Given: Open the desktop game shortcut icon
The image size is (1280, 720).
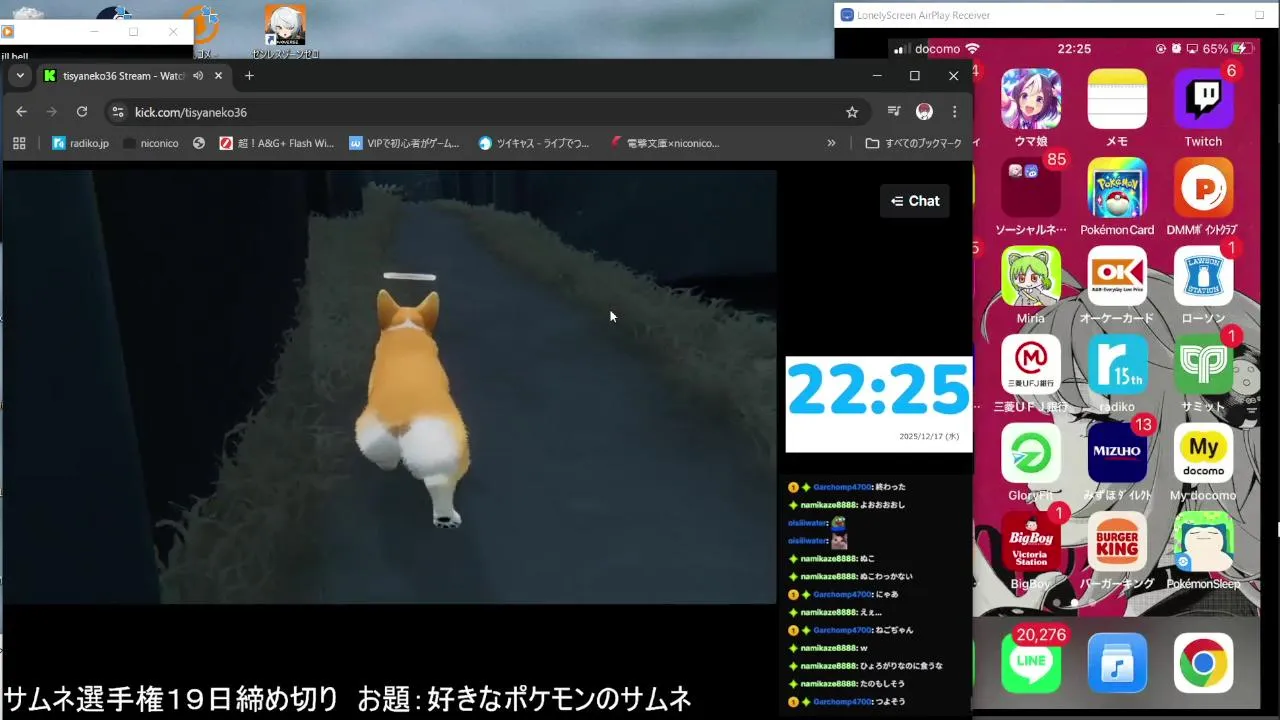Looking at the screenshot, I should click(285, 30).
